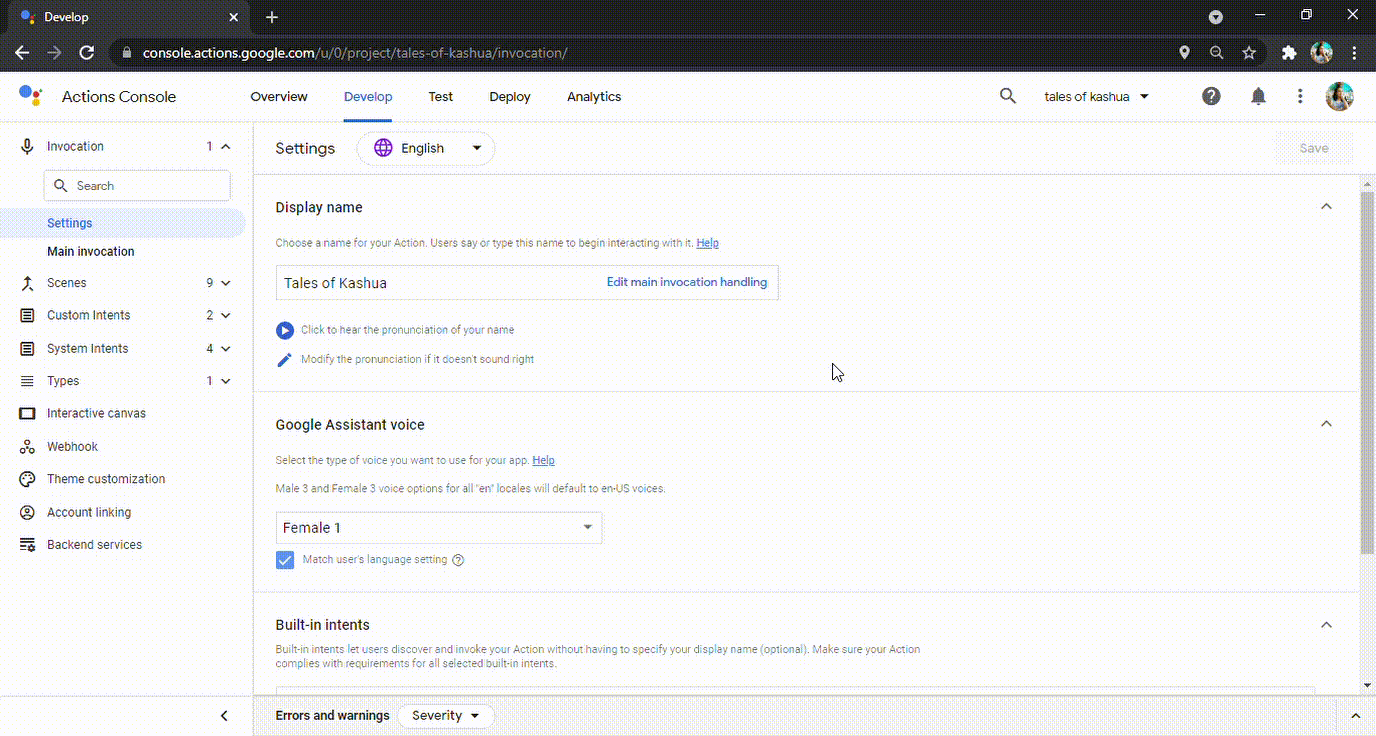The width and height of the screenshot is (1376, 736).
Task: Open a new browser tab
Action: (x=272, y=17)
